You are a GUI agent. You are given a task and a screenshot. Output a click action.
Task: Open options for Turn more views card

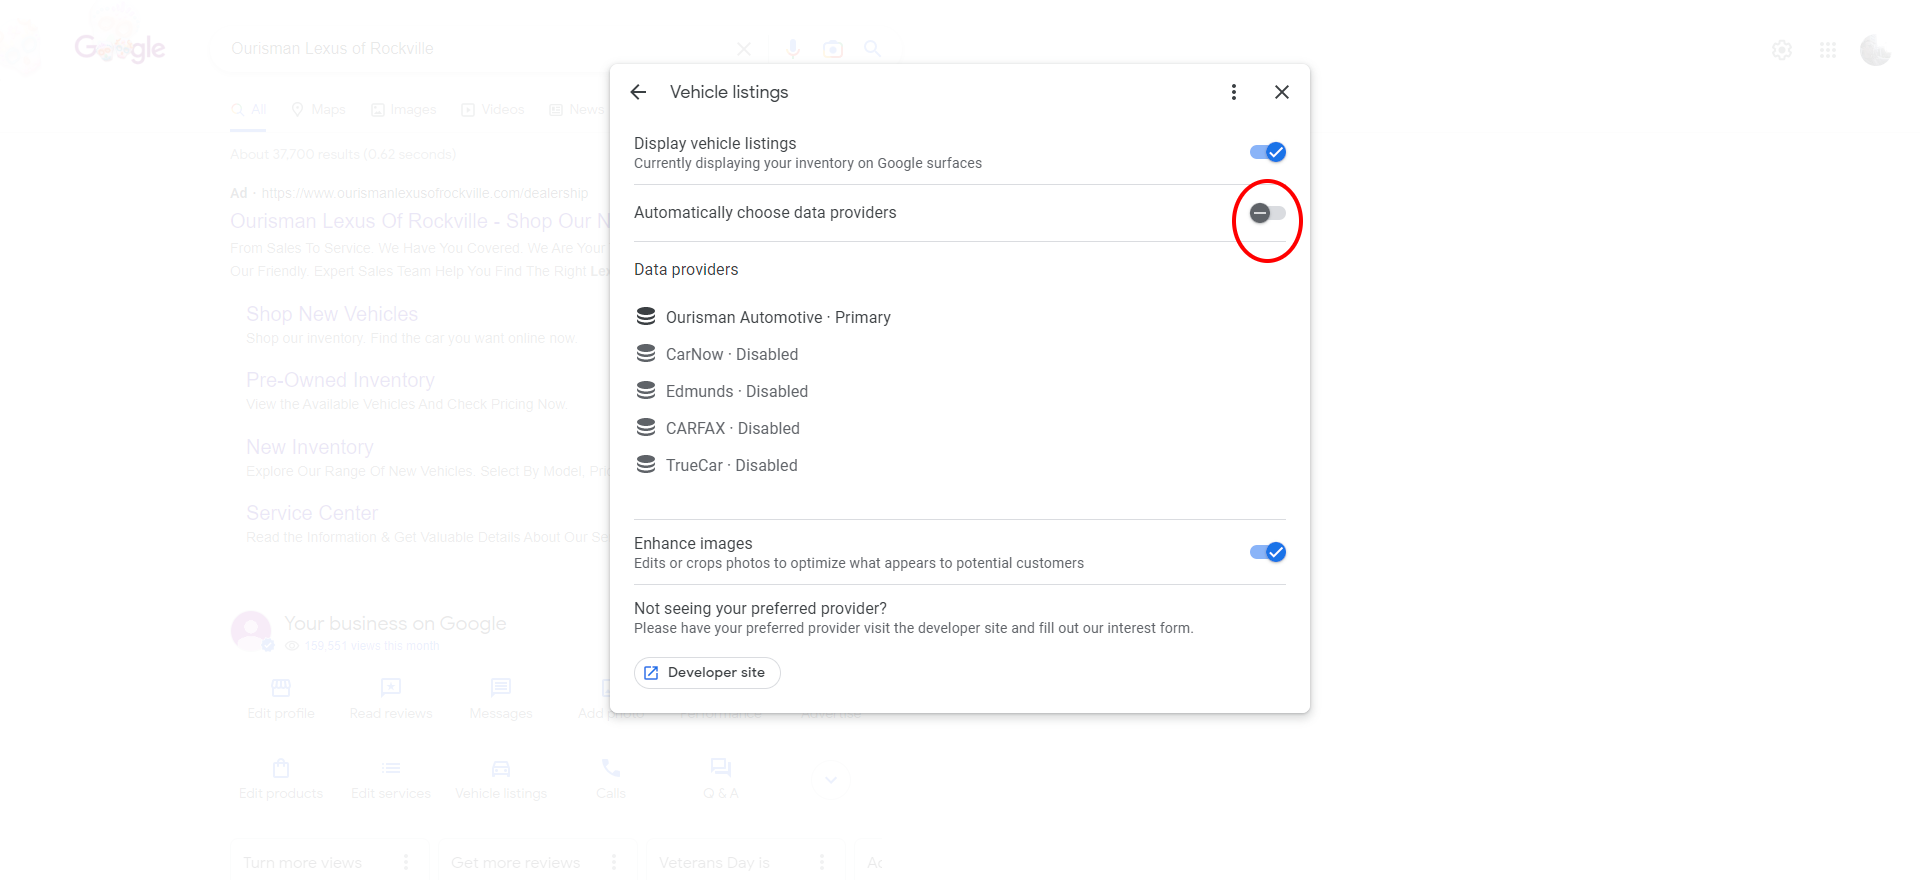coord(406,862)
